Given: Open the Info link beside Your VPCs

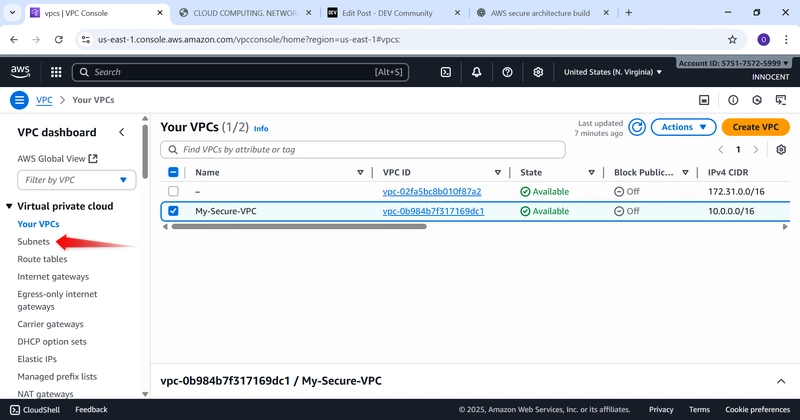Looking at the screenshot, I should pos(261,129).
